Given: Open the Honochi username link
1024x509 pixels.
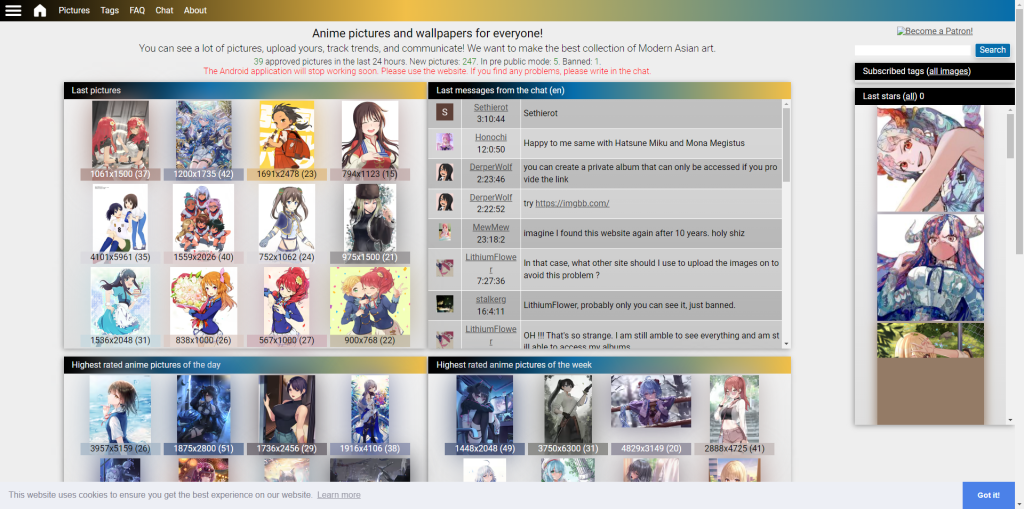Looking at the screenshot, I should pos(490,137).
